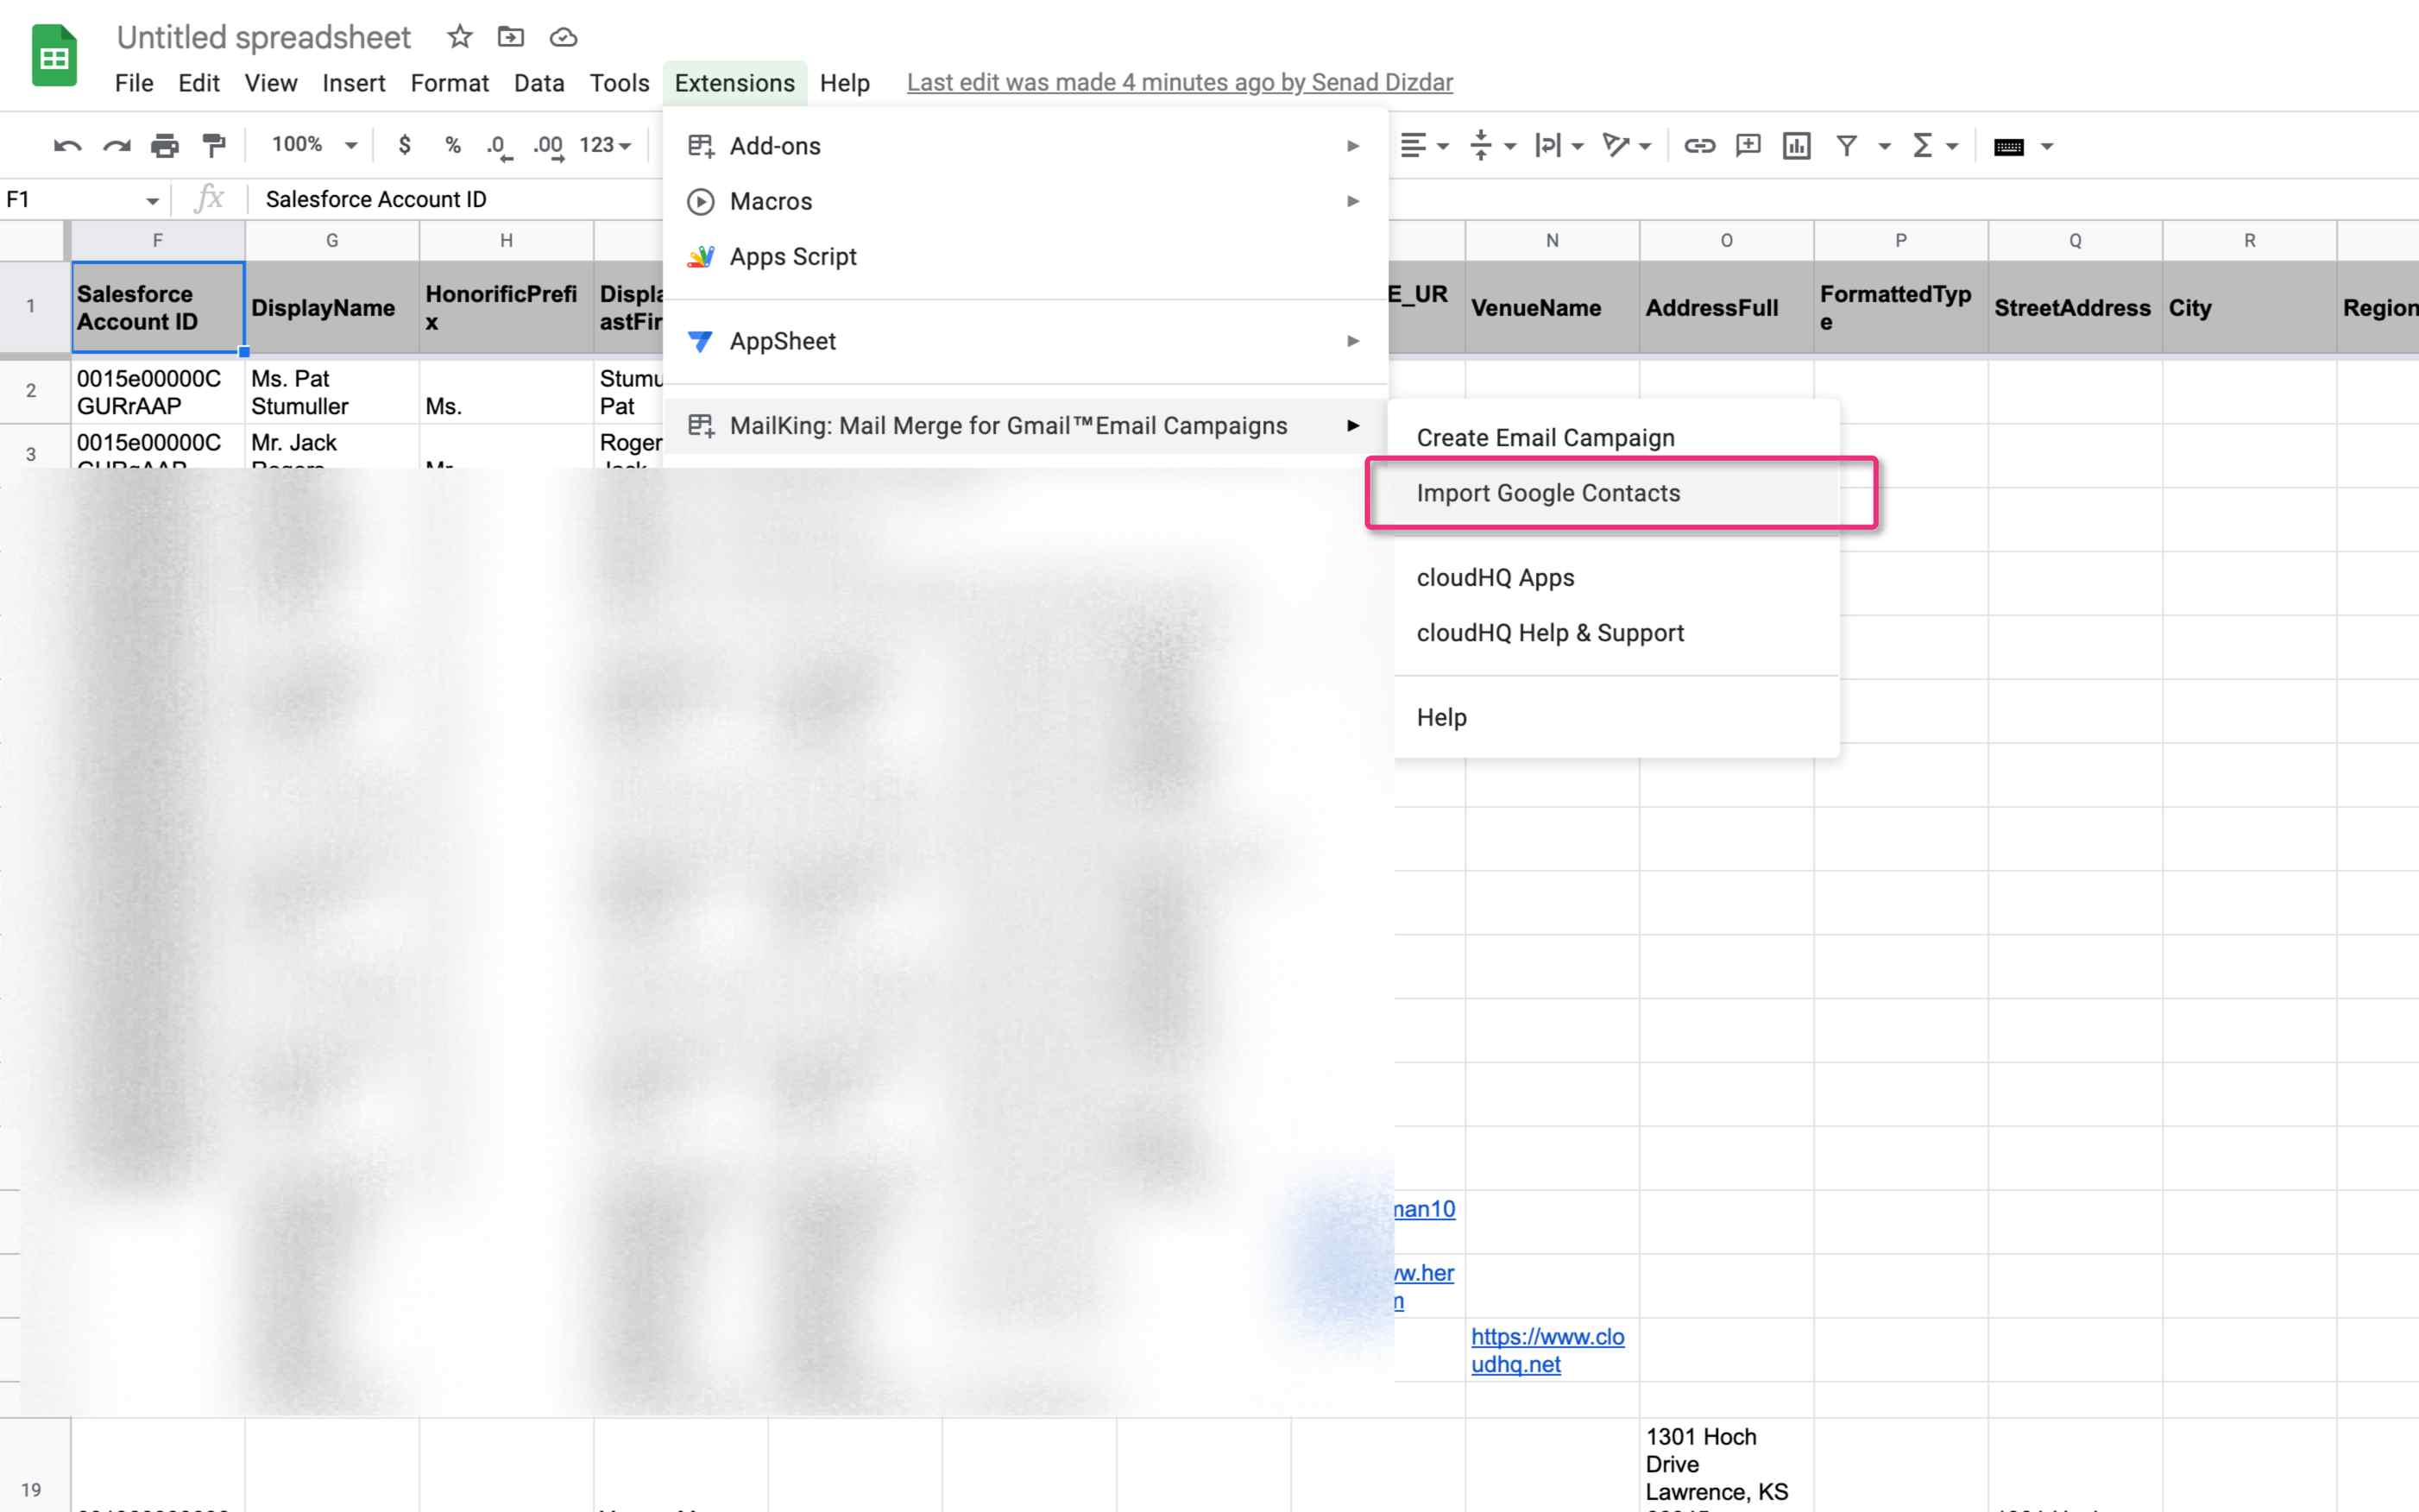The width and height of the screenshot is (2419, 1512).
Task: Format as percent
Action: click(453, 145)
